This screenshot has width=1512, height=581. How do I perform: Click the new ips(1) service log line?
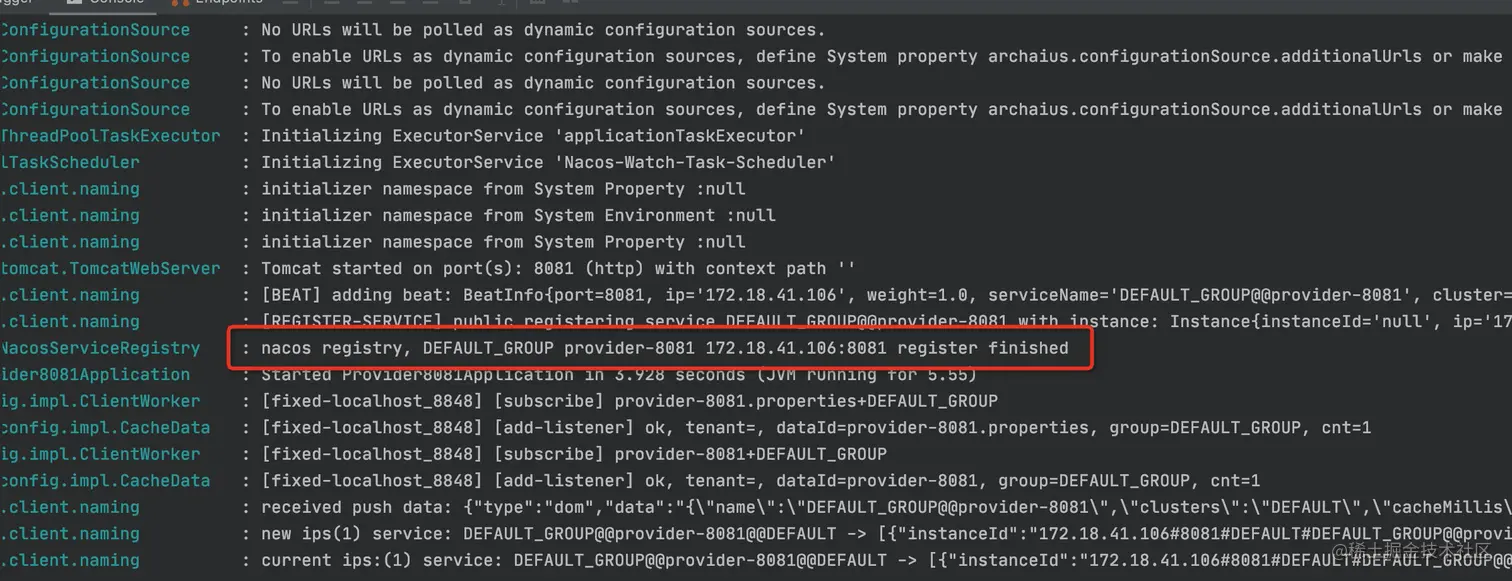pyautogui.click(x=880, y=534)
